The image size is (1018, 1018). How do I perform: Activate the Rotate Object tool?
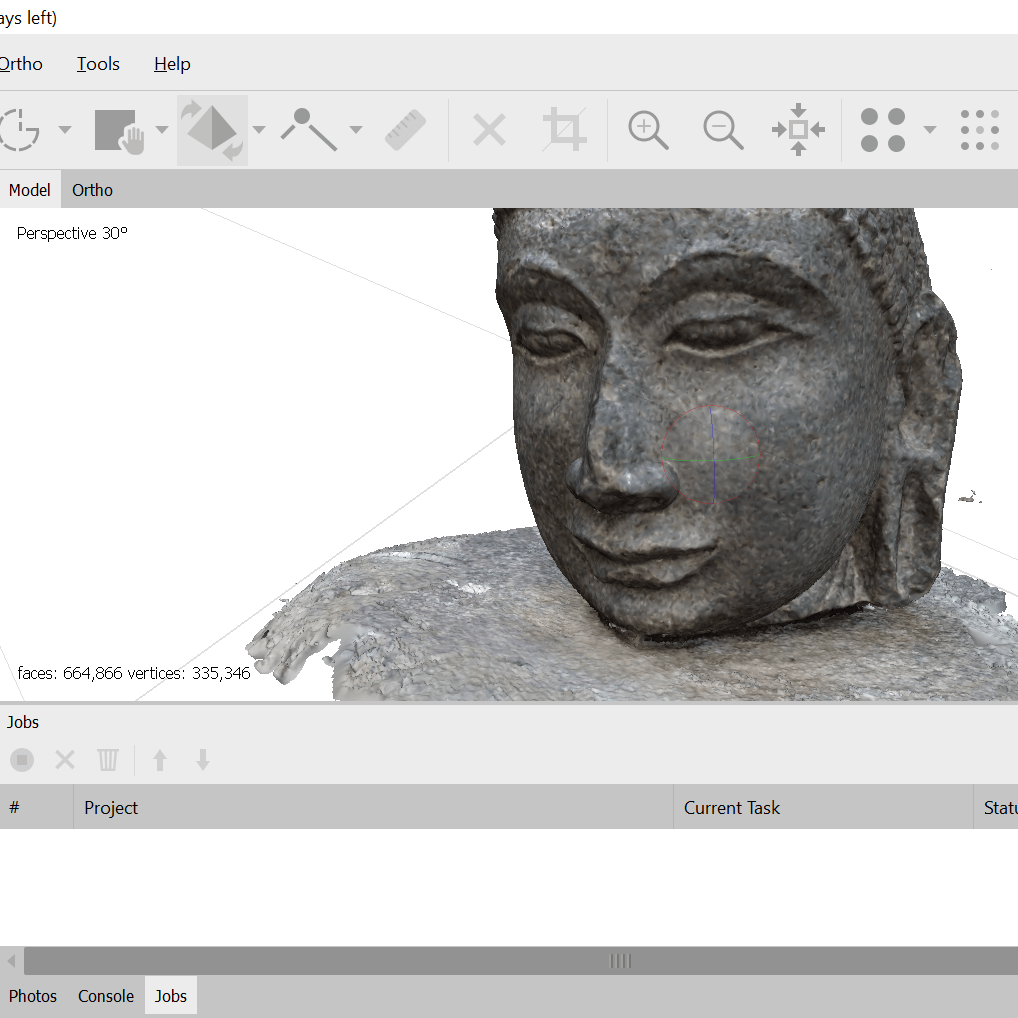click(212, 130)
